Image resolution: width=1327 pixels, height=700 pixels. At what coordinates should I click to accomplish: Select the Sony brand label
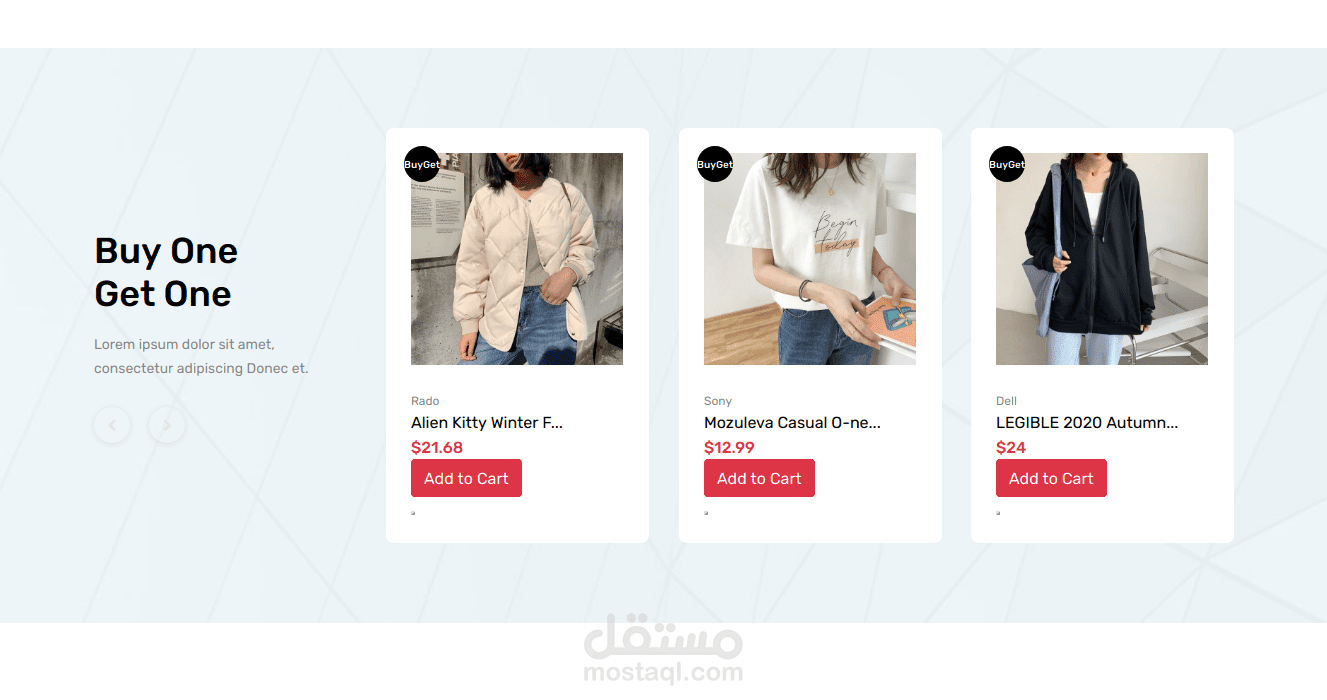[x=718, y=401]
